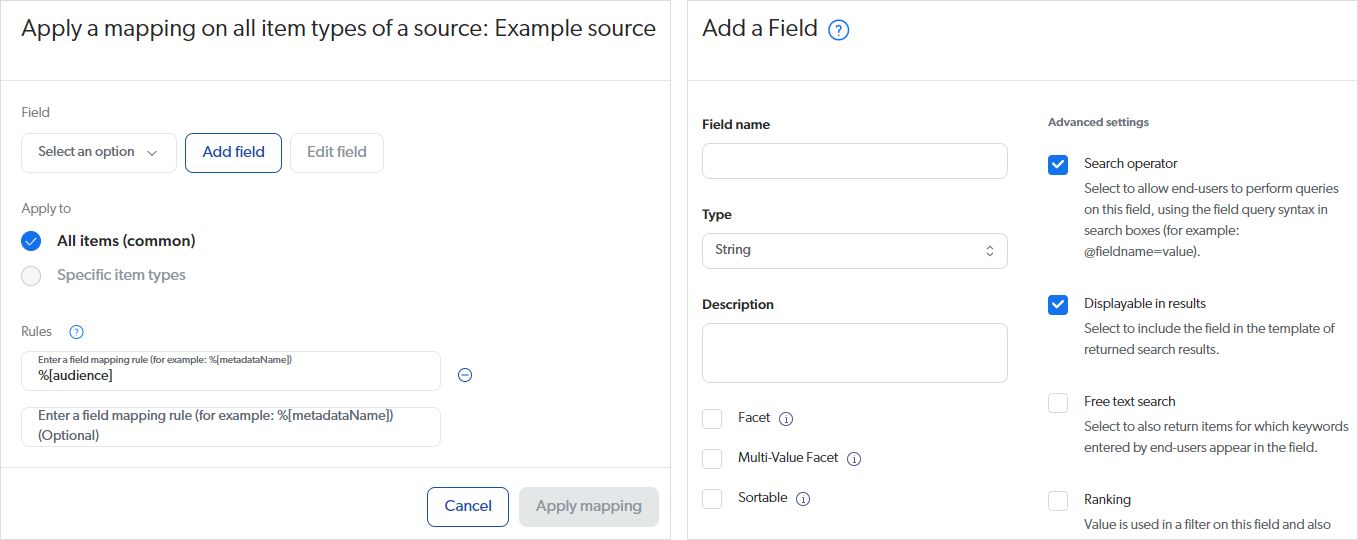The width and height of the screenshot is (1358, 540).
Task: Enable the Free text search checkbox
Action: pyautogui.click(x=1058, y=403)
